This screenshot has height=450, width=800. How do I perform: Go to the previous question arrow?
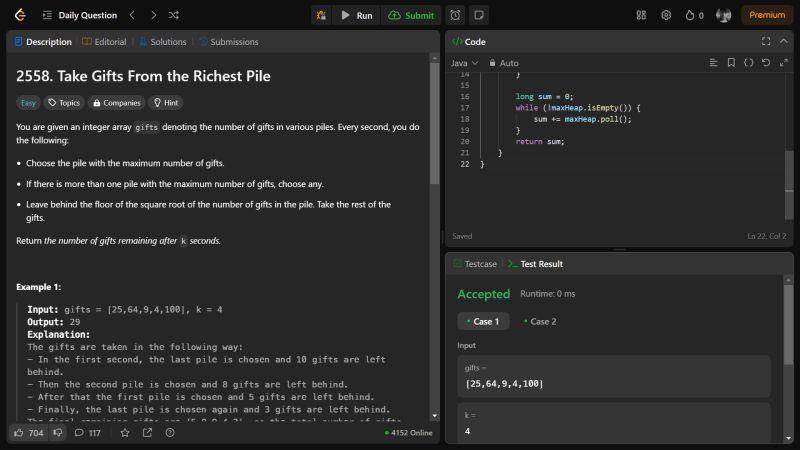(132, 15)
